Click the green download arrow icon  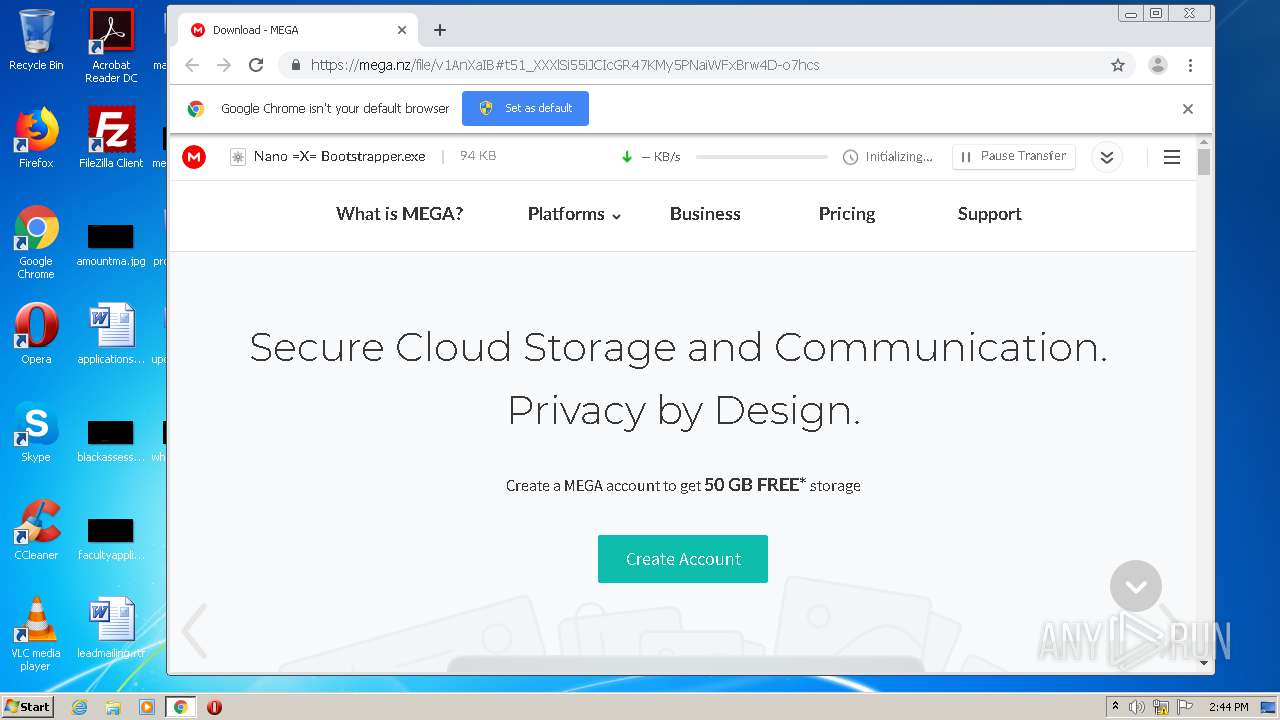point(627,157)
